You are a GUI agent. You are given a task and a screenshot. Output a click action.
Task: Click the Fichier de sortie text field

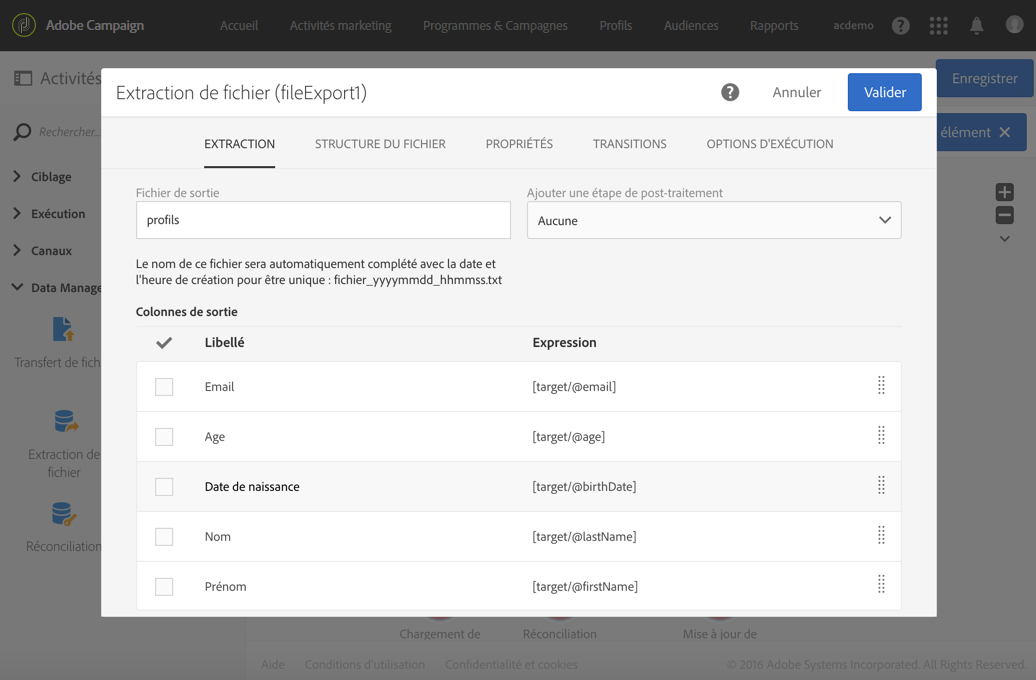(323, 221)
